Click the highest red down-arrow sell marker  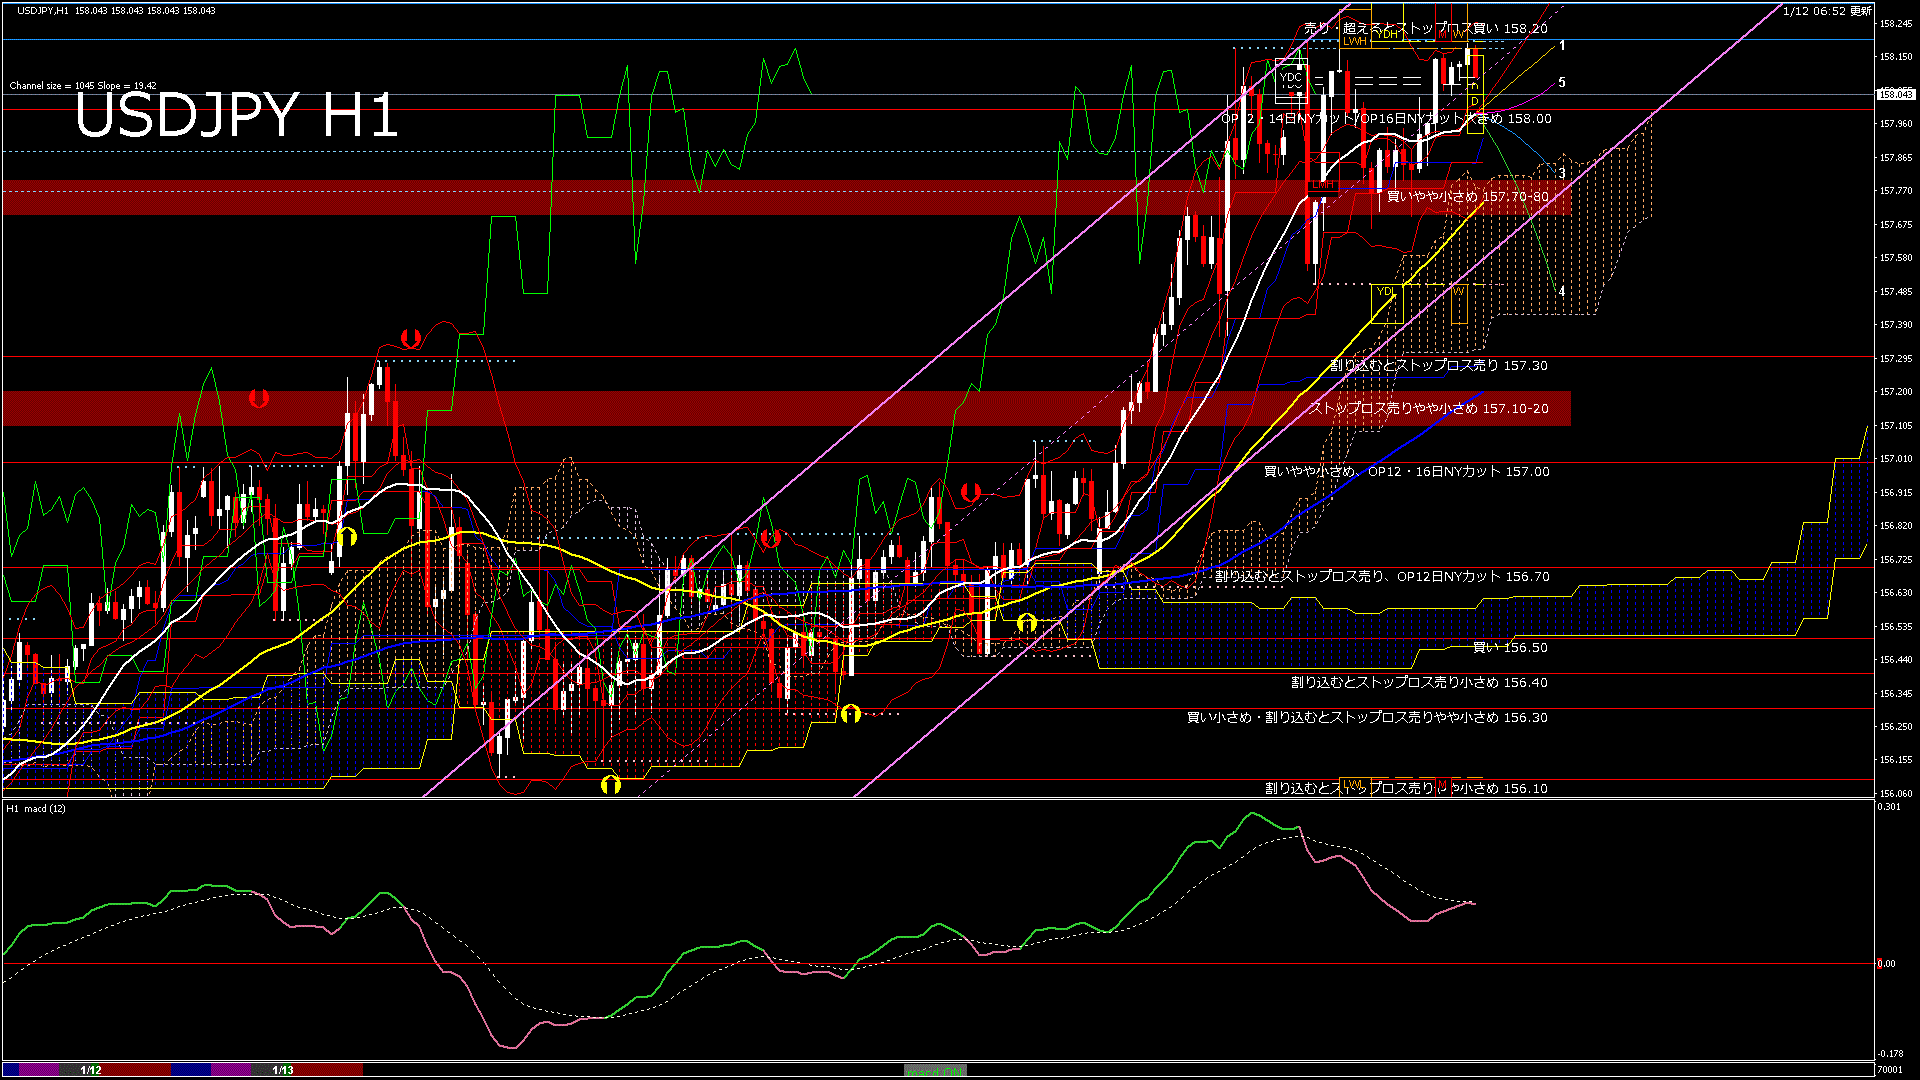(410, 339)
